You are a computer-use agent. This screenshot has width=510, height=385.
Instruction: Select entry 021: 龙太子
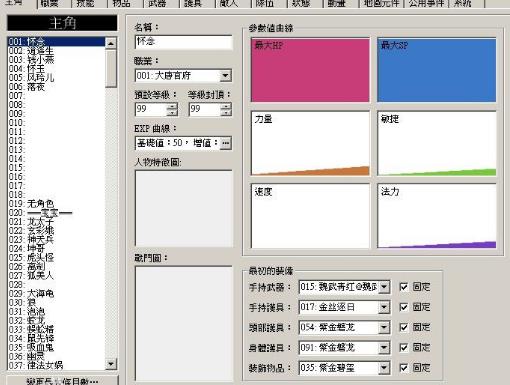[x=56, y=222]
